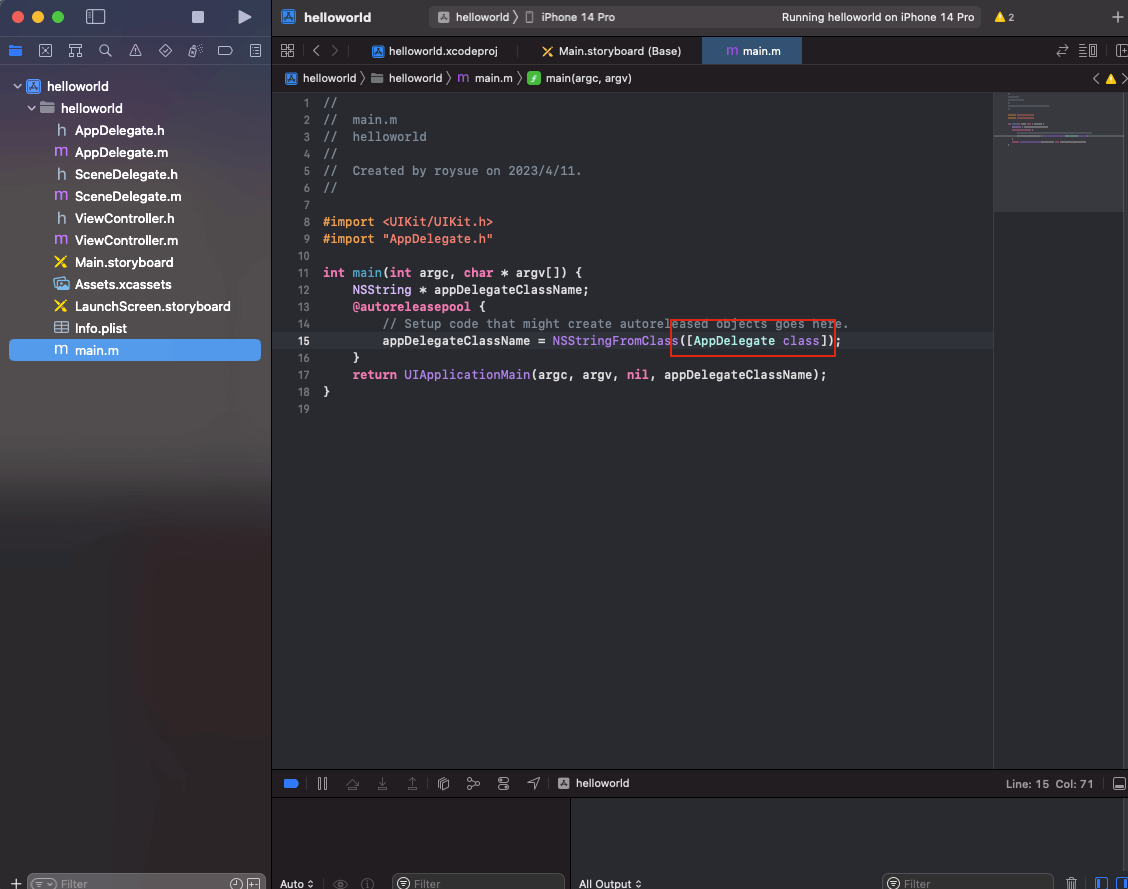
Task: Click helloworld folder in jump bar
Action: point(406,78)
